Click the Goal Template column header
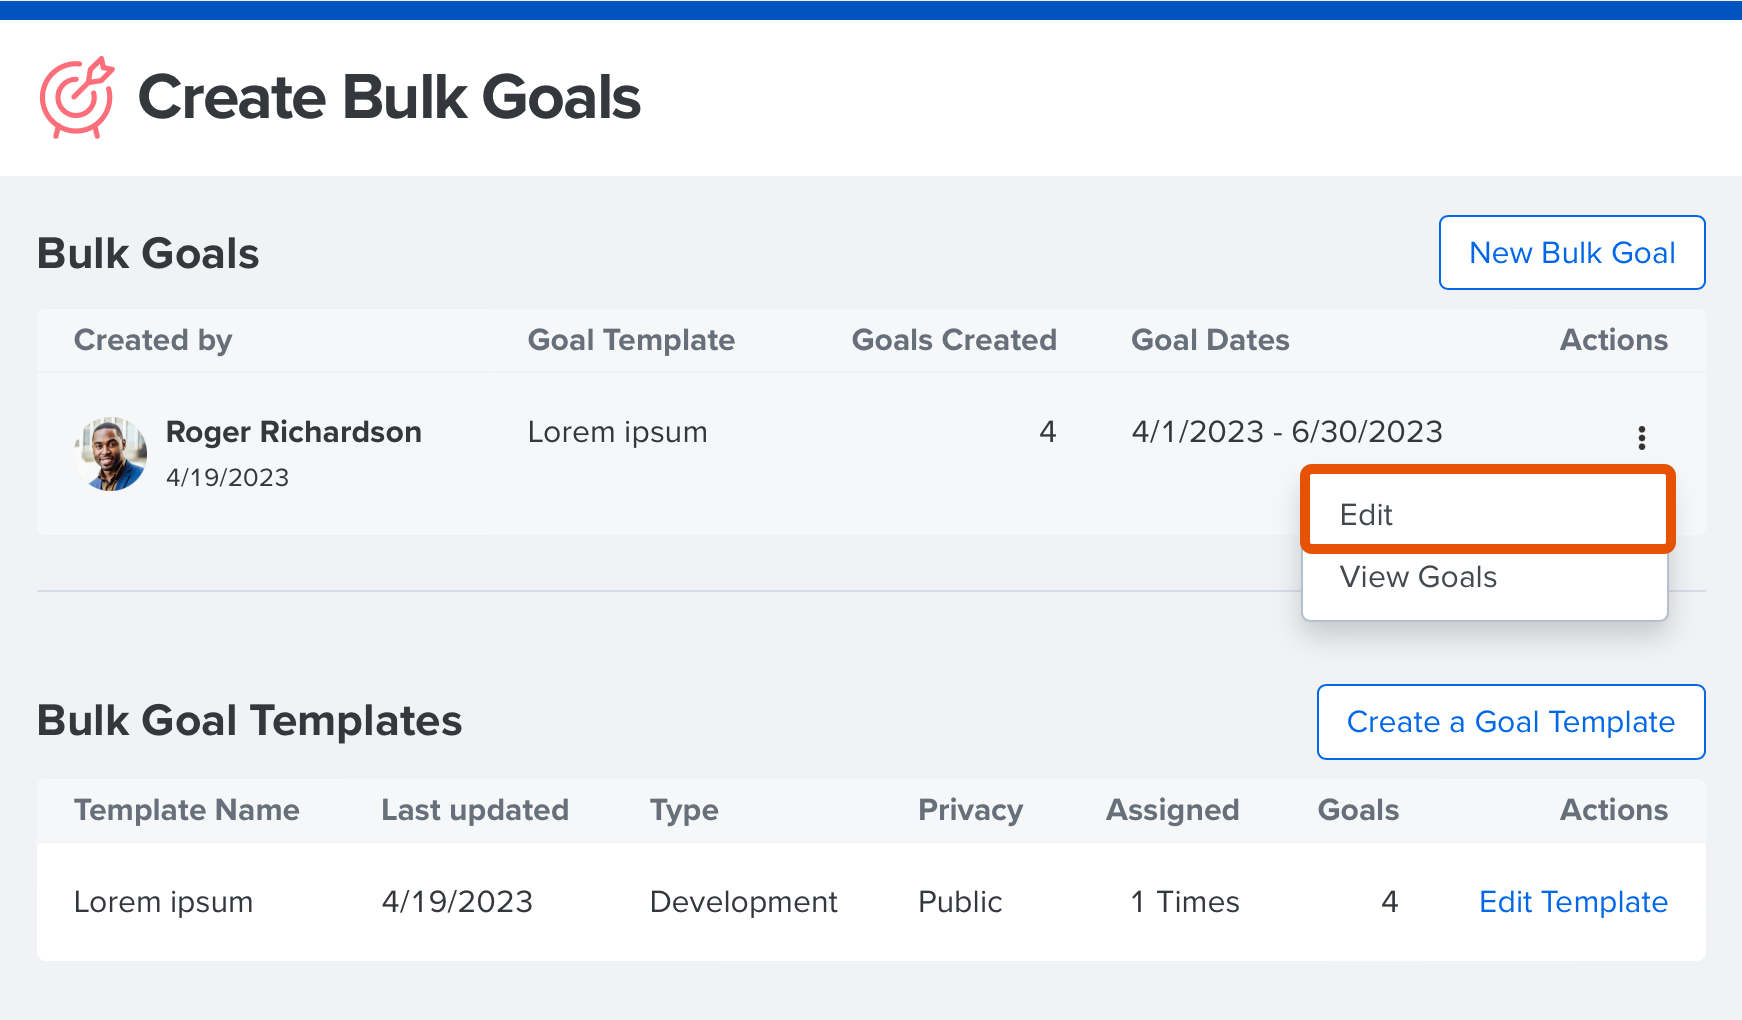Image resolution: width=1742 pixels, height=1020 pixels. point(631,340)
